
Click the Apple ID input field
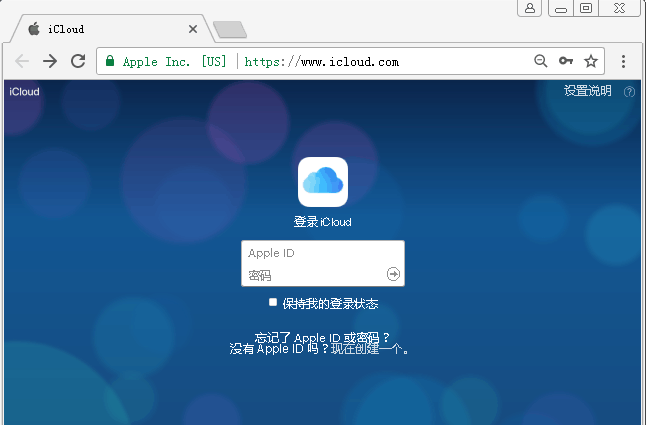click(x=323, y=252)
